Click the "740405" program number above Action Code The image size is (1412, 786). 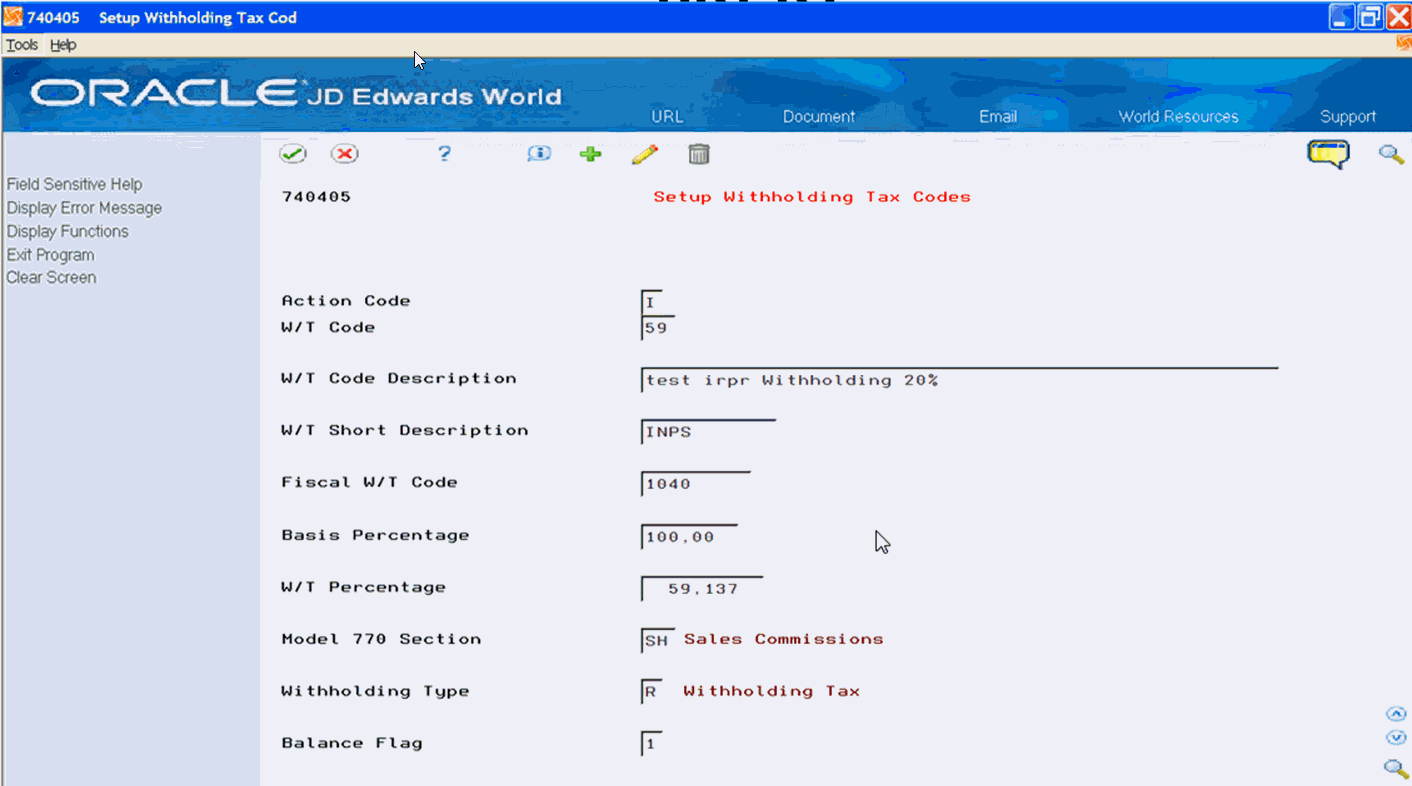pos(316,197)
